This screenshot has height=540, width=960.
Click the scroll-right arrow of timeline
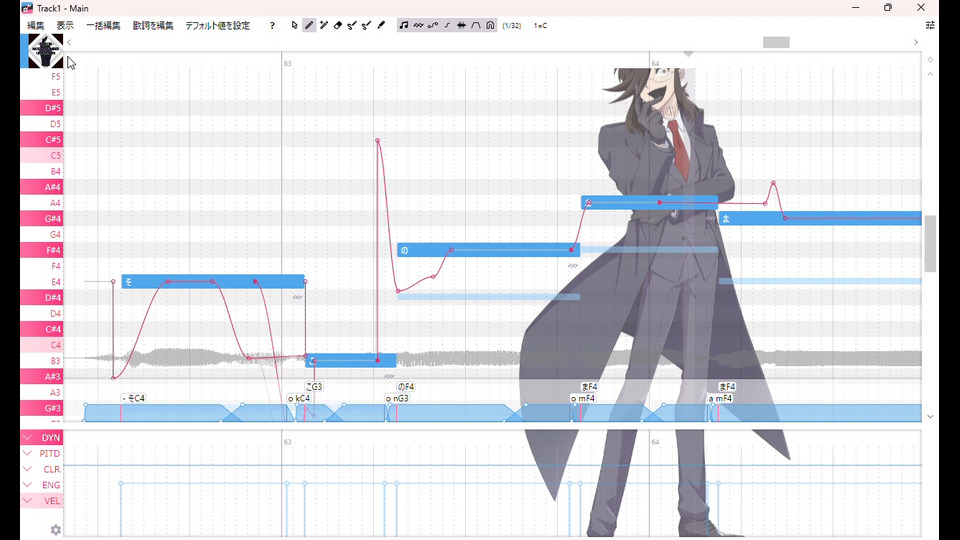pyautogui.click(x=916, y=42)
